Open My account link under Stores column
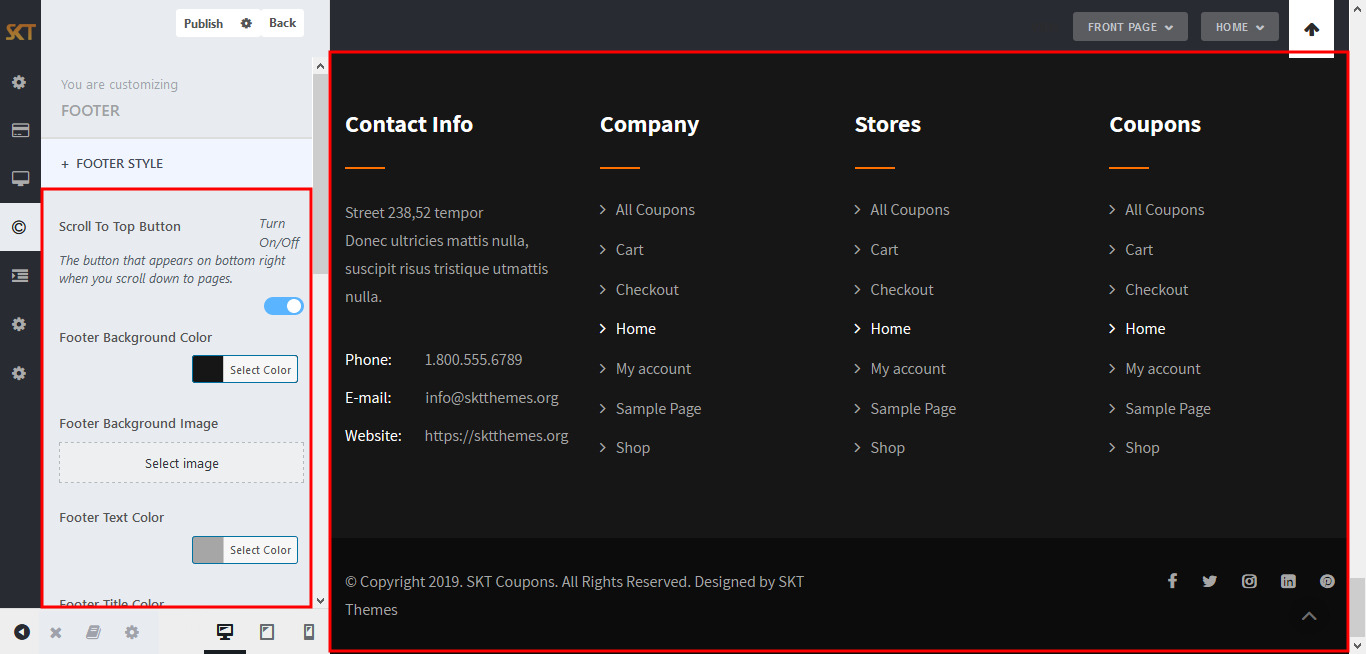This screenshot has width=1366, height=654. (x=907, y=369)
